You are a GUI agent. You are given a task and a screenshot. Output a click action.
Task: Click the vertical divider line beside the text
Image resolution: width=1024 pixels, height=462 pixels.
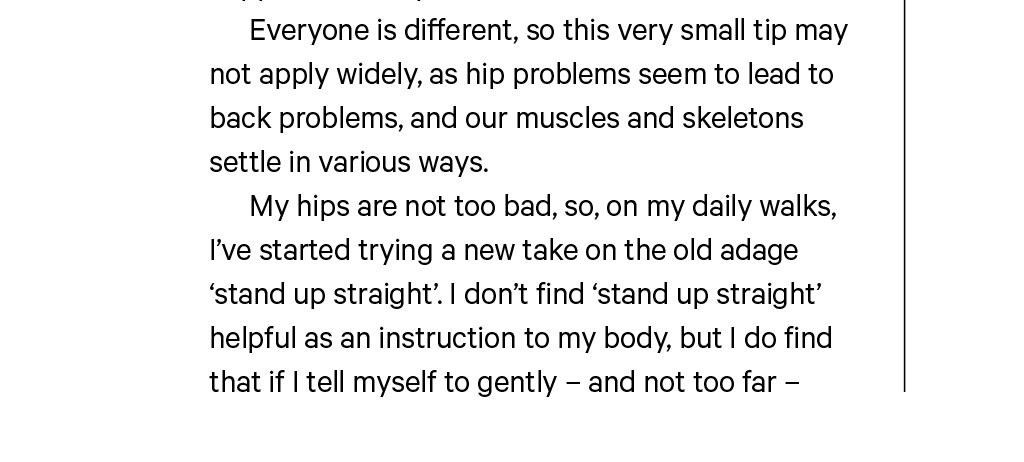pos(905,200)
